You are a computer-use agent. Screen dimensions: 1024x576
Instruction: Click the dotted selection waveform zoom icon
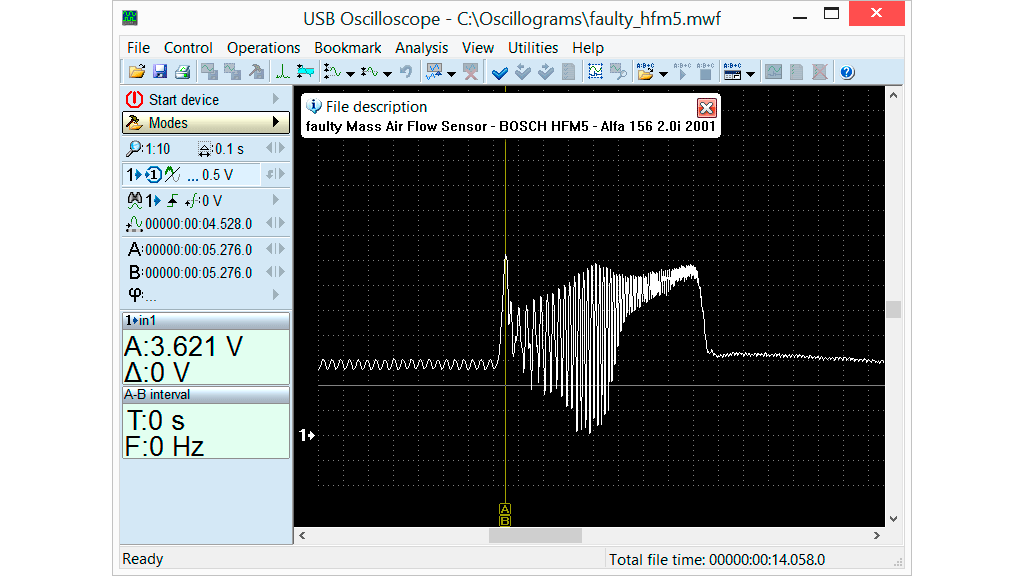(595, 72)
